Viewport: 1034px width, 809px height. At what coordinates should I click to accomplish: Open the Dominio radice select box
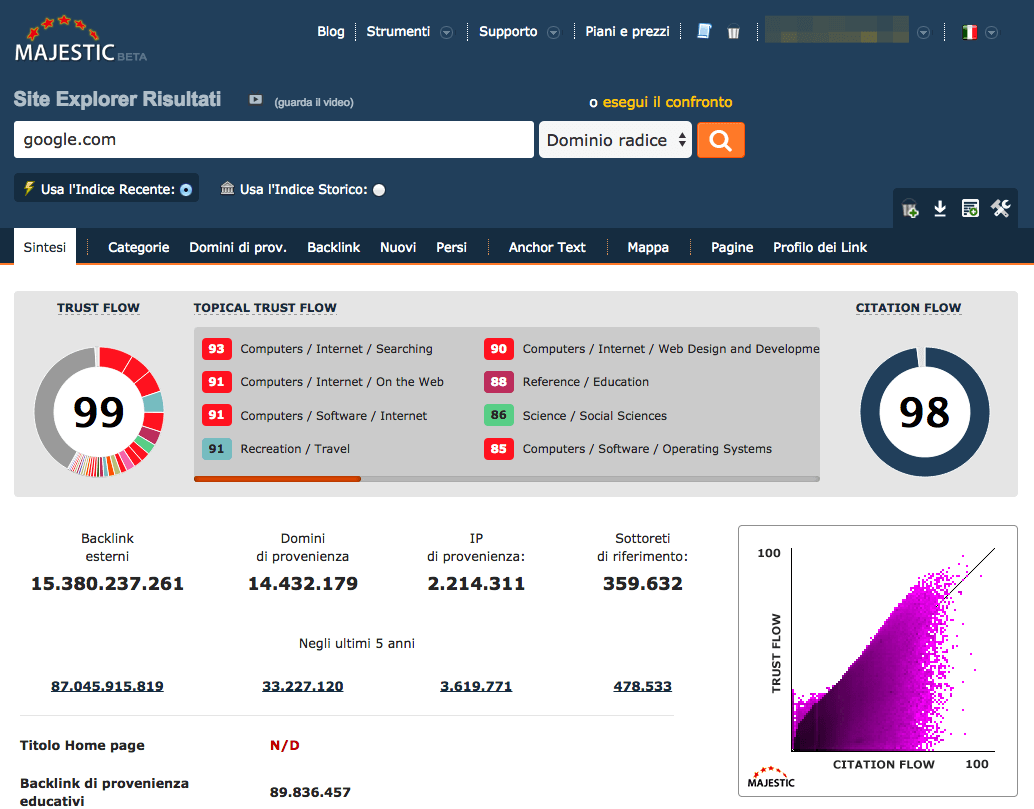pos(615,140)
